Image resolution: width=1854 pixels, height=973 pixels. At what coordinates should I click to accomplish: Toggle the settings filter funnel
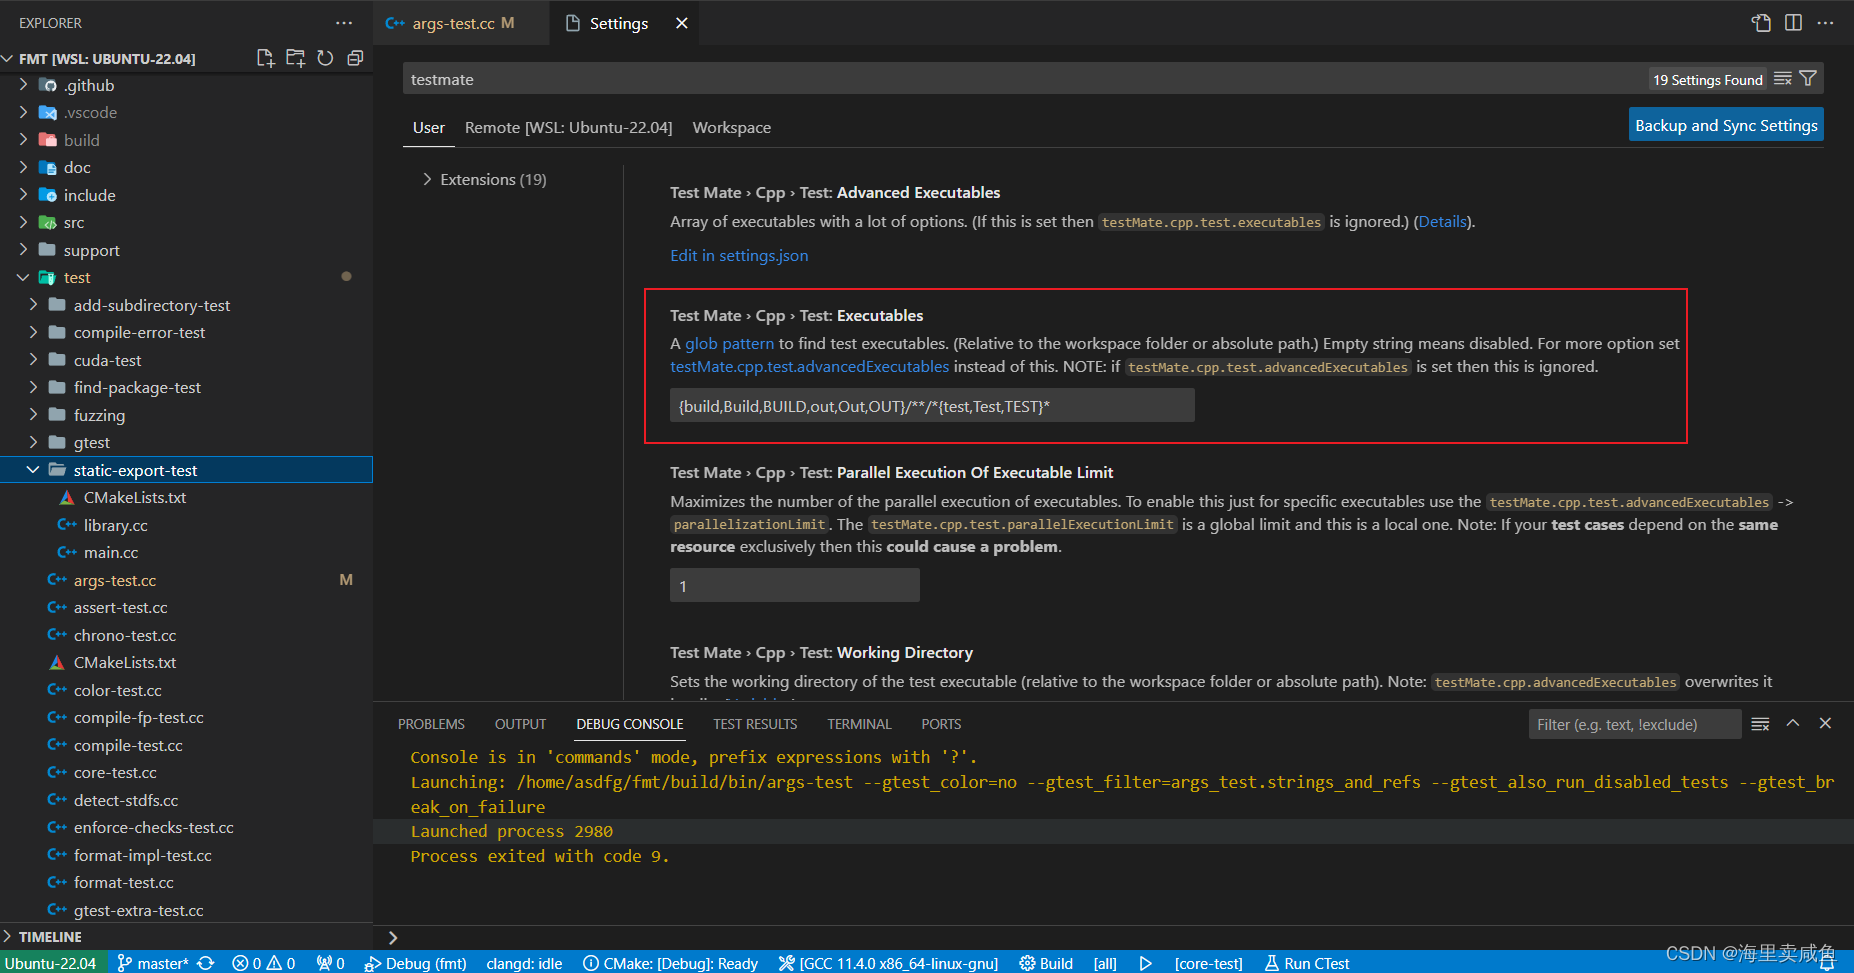[1808, 78]
